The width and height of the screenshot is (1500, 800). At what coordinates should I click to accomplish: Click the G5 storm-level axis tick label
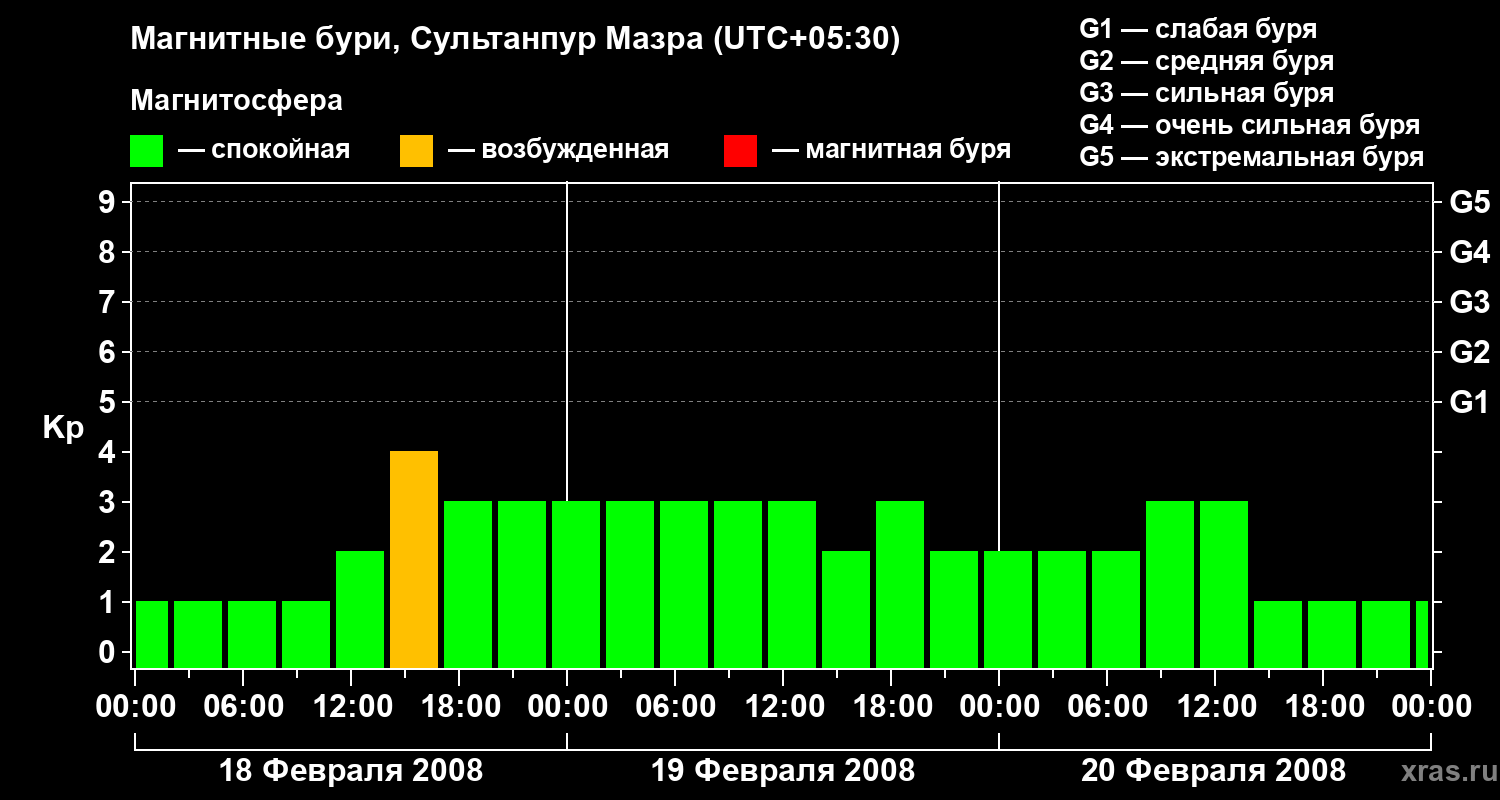tap(1470, 202)
